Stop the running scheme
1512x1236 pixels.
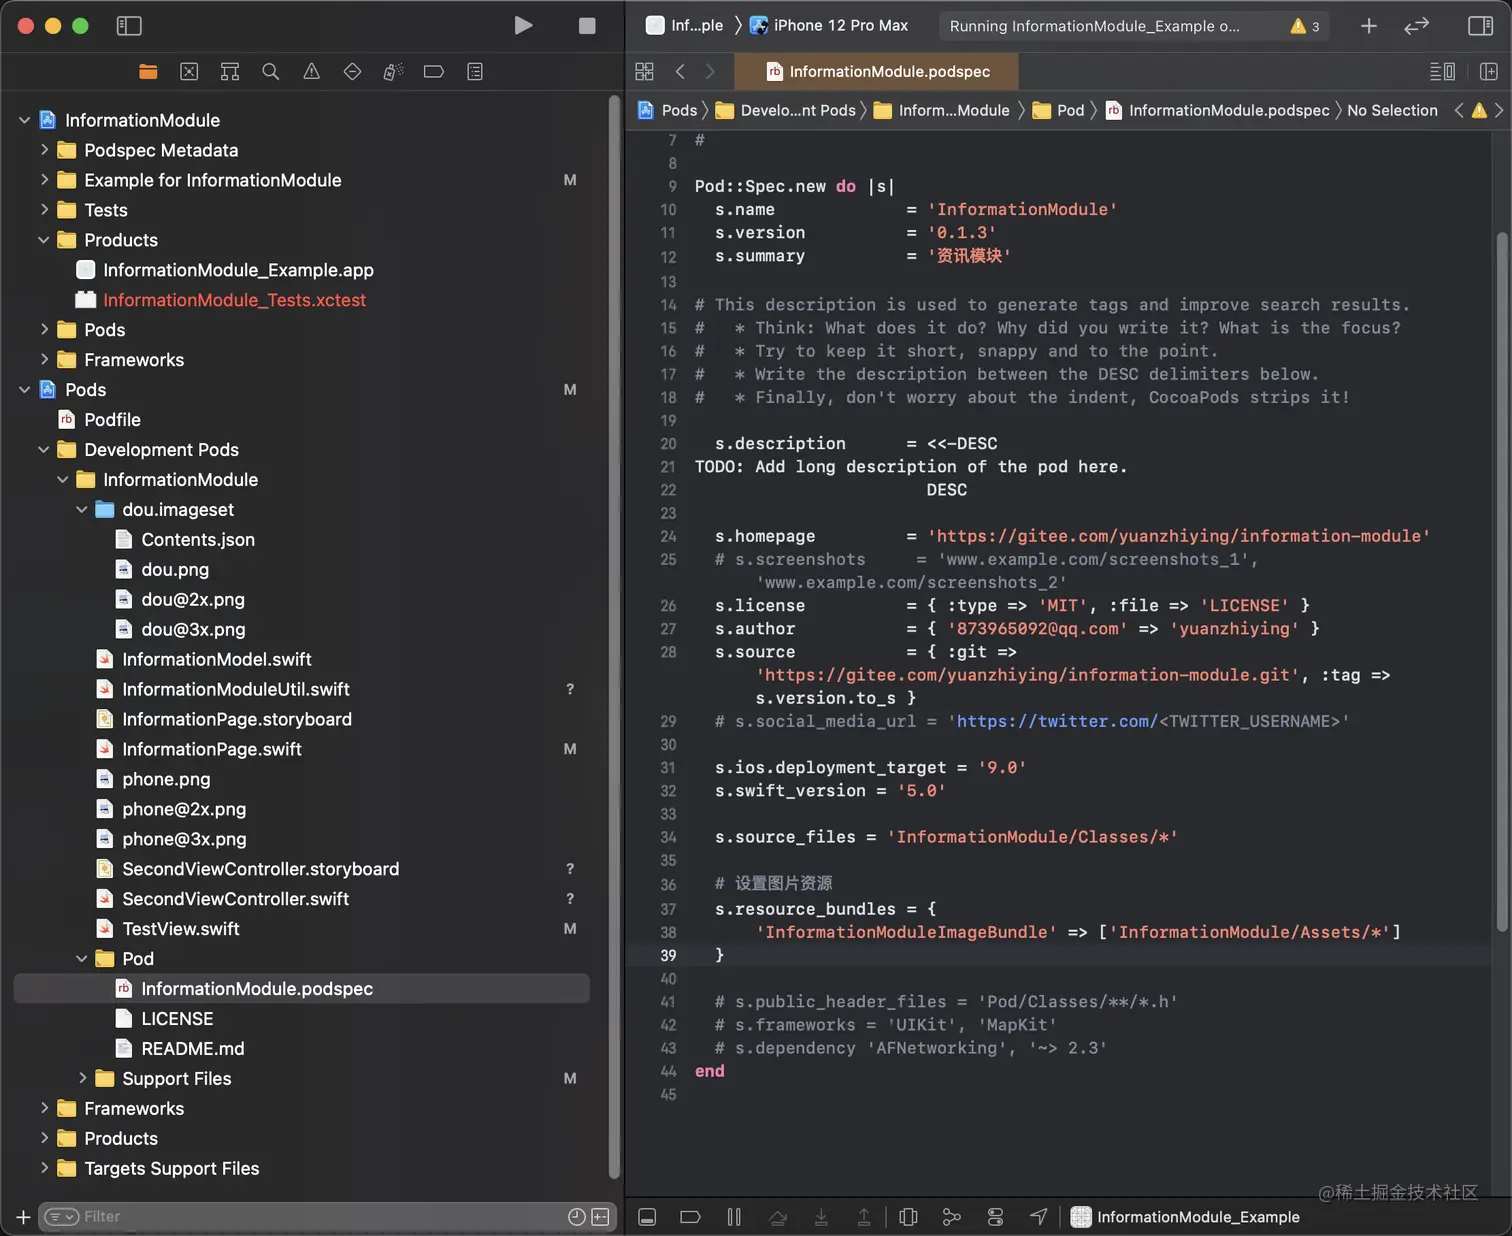[x=587, y=26]
